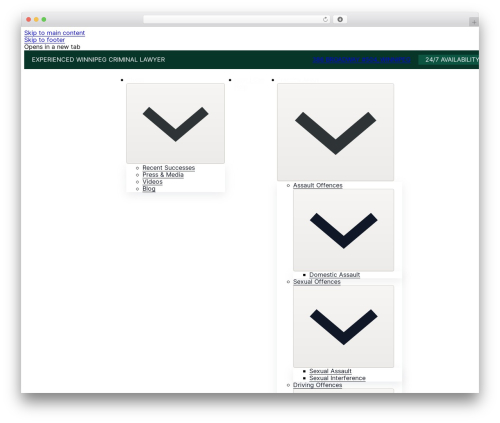Expand the large chevron above Assault Offences
This screenshot has height=423, width=500.
click(335, 132)
